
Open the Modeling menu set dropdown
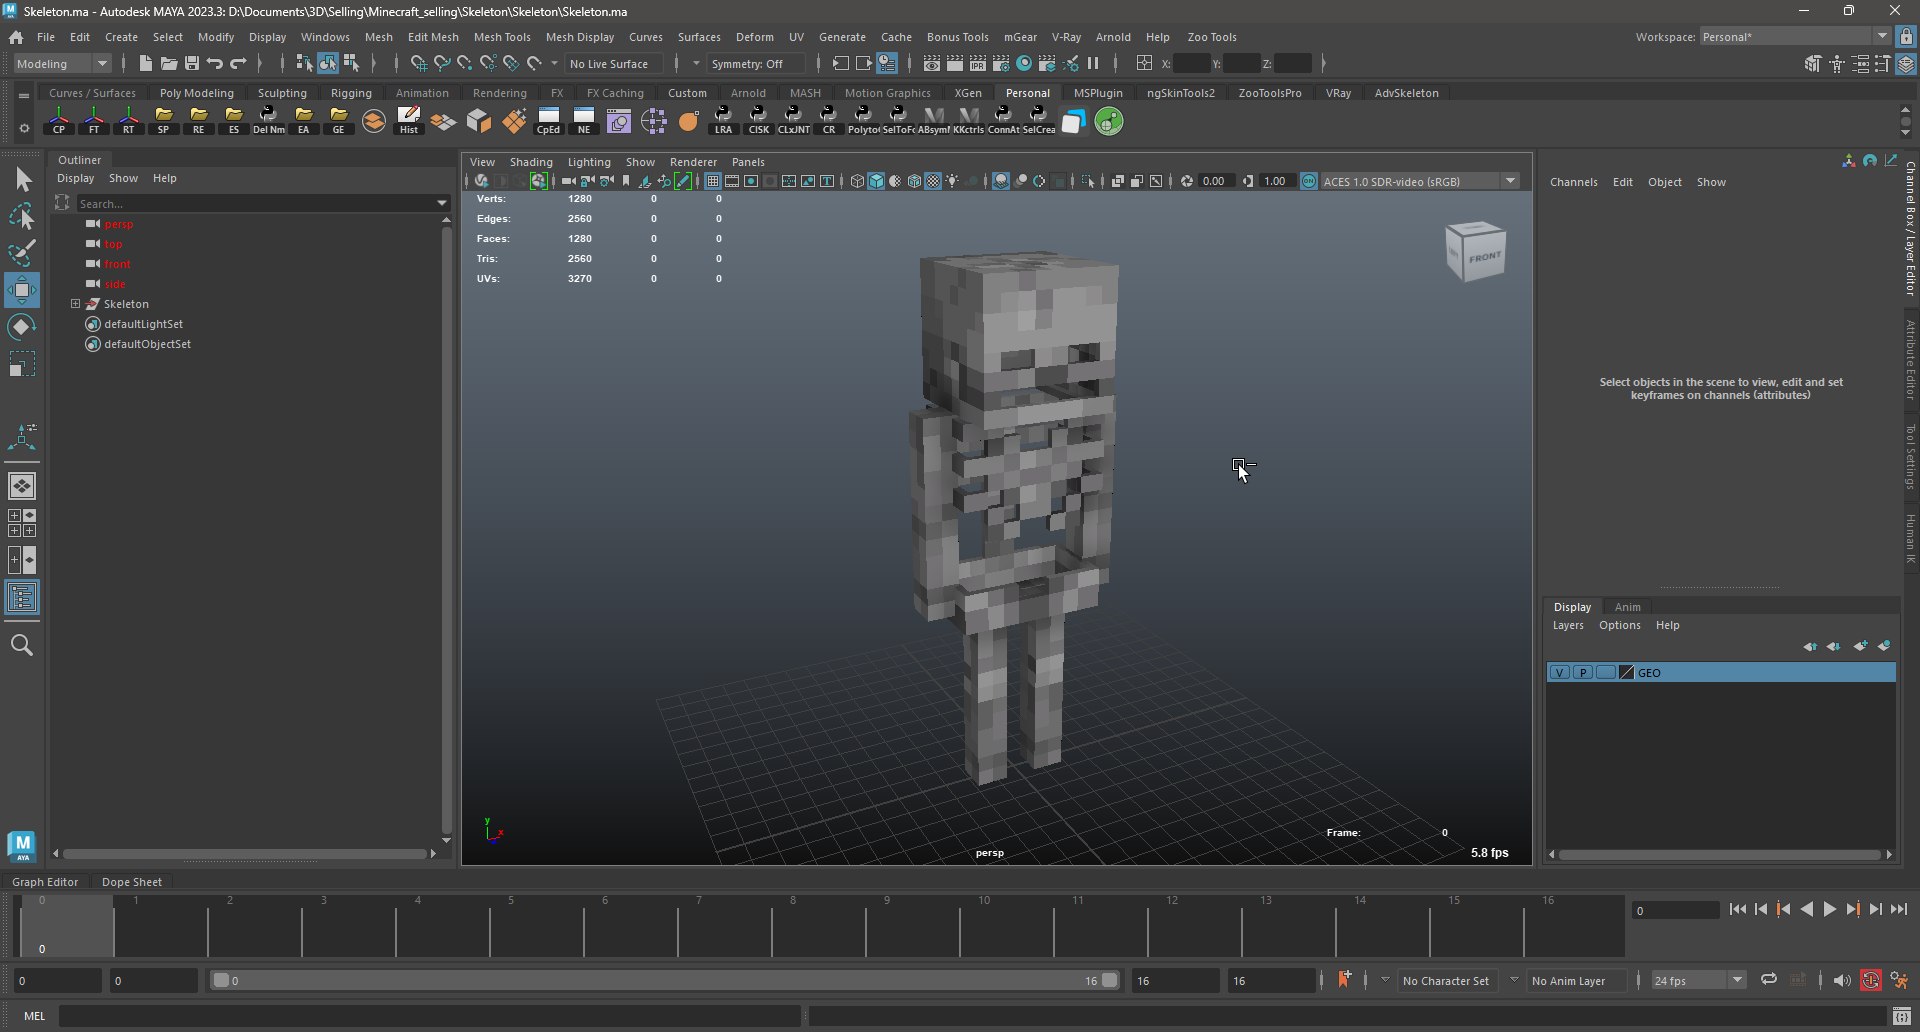(x=62, y=63)
